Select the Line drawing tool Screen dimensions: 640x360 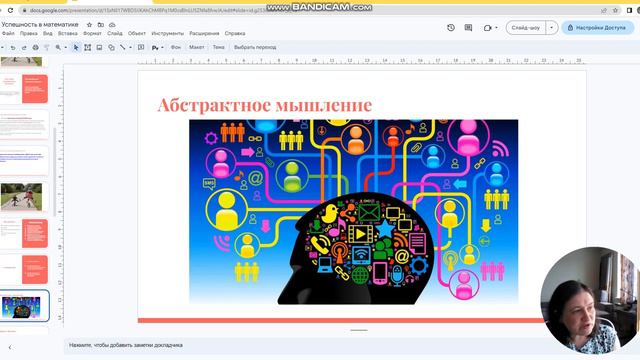[122, 47]
